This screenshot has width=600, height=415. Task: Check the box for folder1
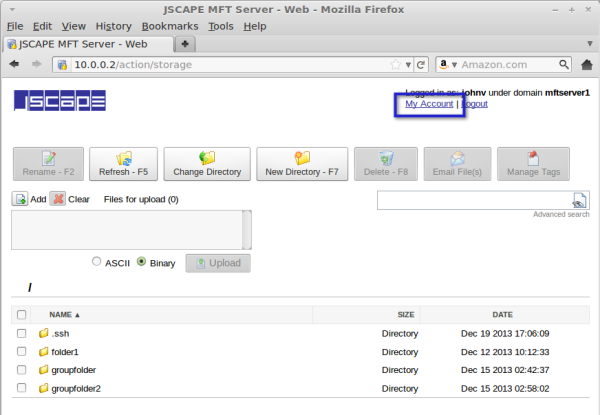click(22, 352)
